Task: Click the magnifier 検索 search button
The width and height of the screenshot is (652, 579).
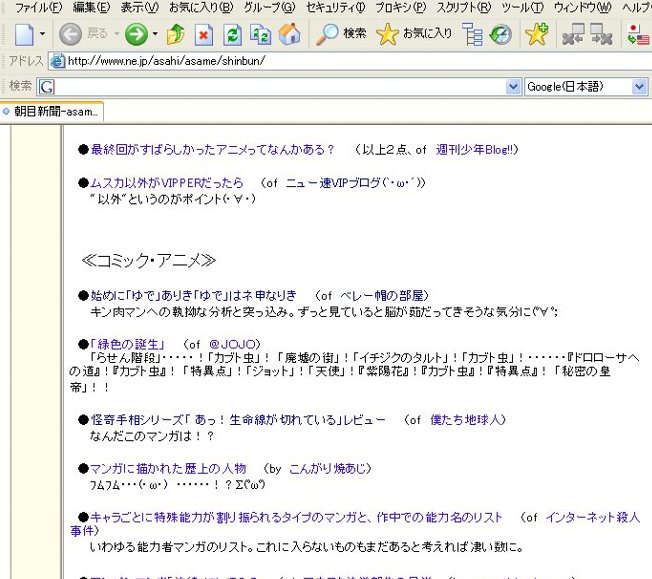Action: pyautogui.click(x=340, y=34)
